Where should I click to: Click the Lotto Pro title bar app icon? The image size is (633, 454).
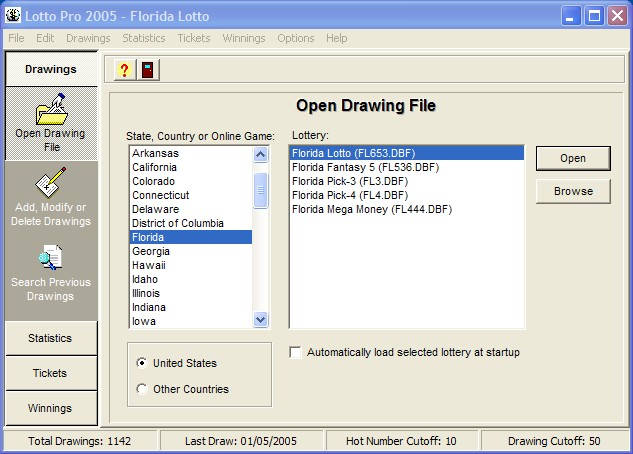point(13,16)
